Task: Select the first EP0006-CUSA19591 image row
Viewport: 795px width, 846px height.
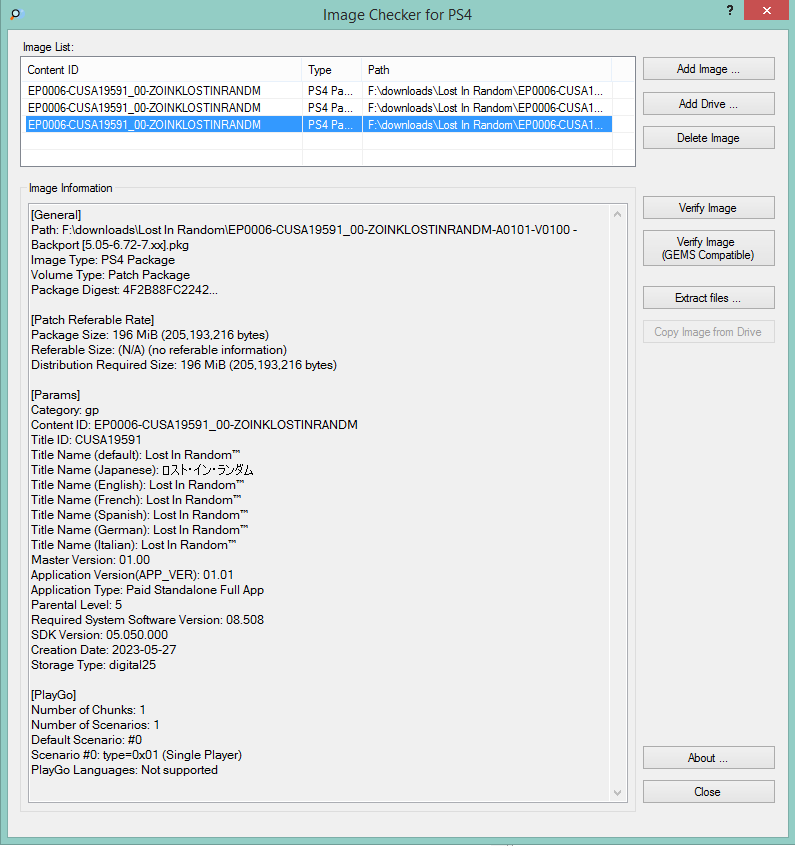Action: (x=318, y=91)
